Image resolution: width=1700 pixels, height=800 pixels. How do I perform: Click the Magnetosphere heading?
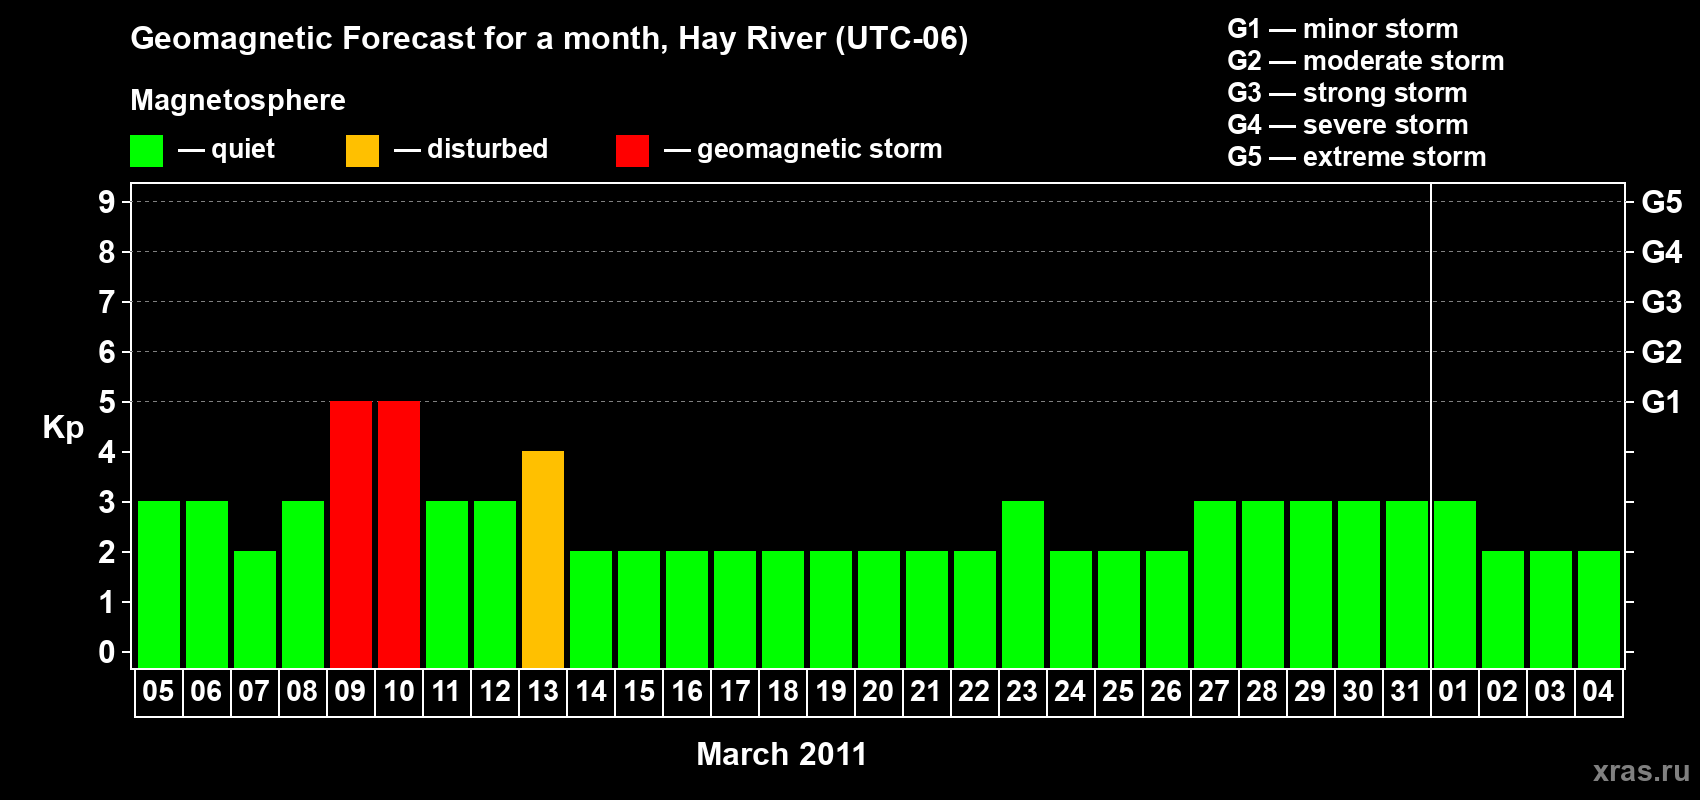coord(238,101)
